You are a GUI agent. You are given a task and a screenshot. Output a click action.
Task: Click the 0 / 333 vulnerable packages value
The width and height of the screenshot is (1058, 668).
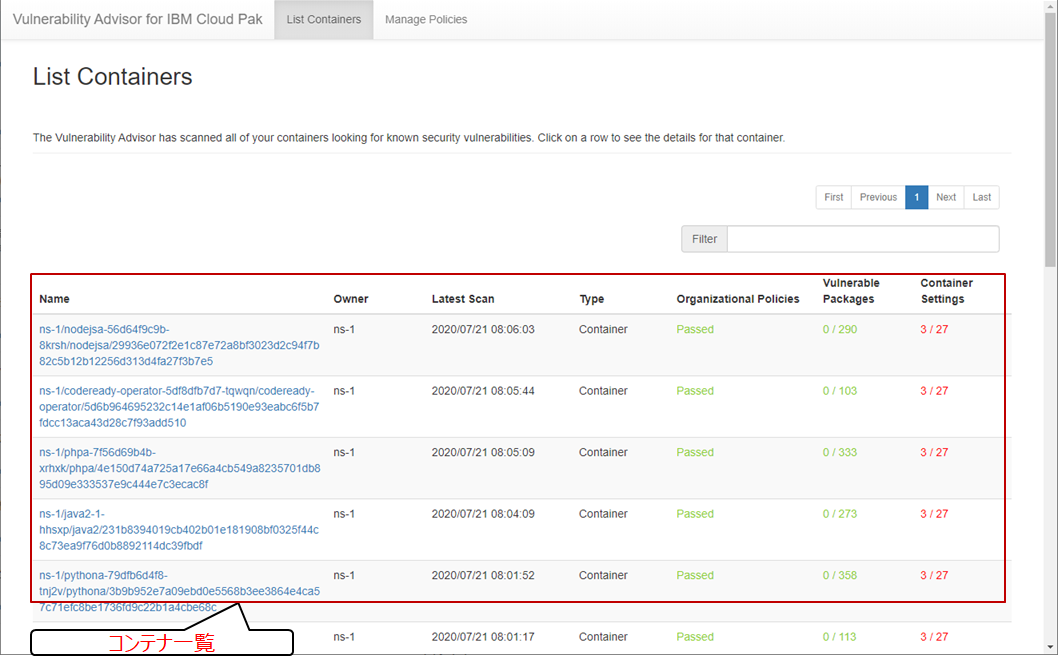pos(839,452)
